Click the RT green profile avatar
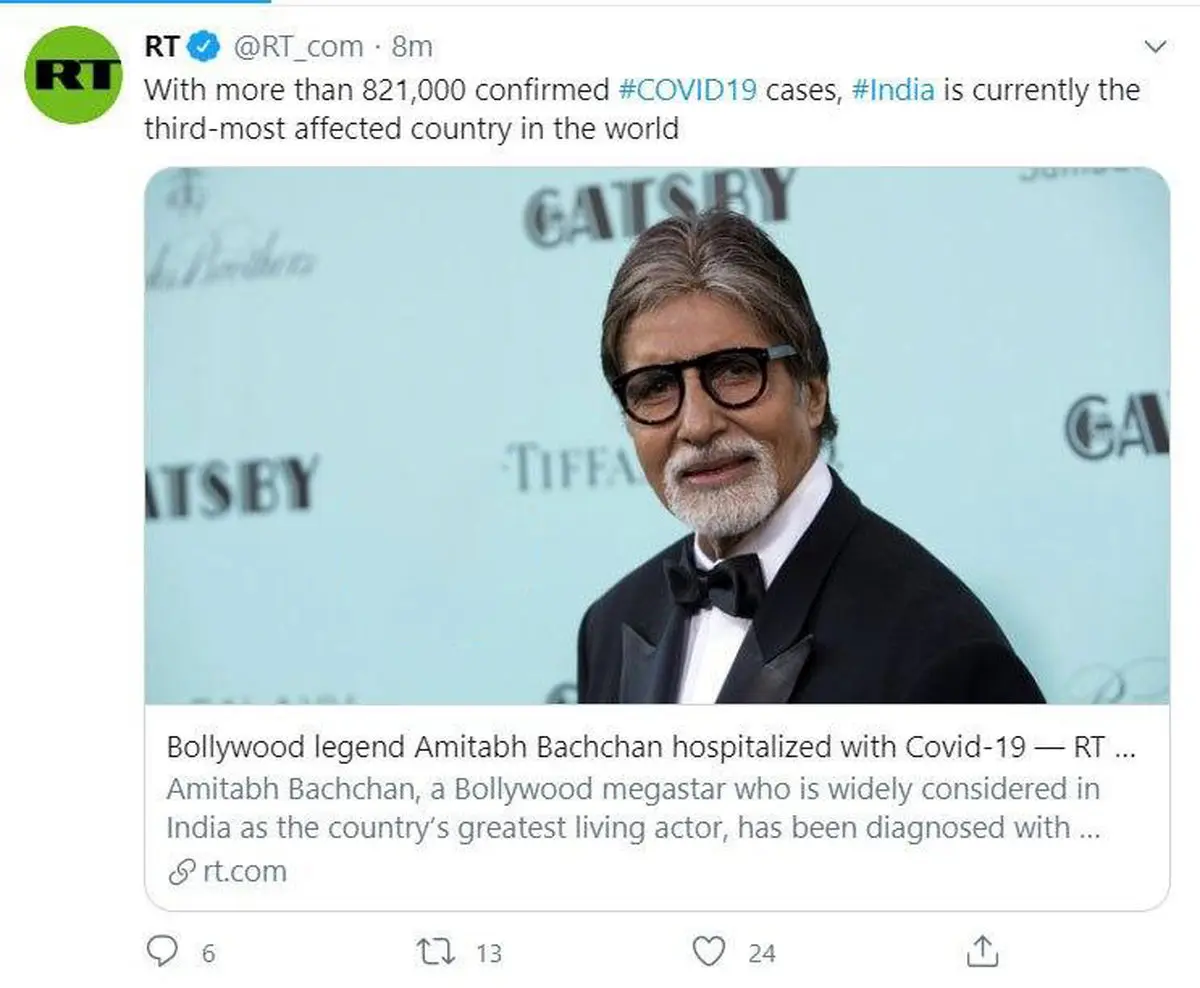The width and height of the screenshot is (1200, 988). 72,74
